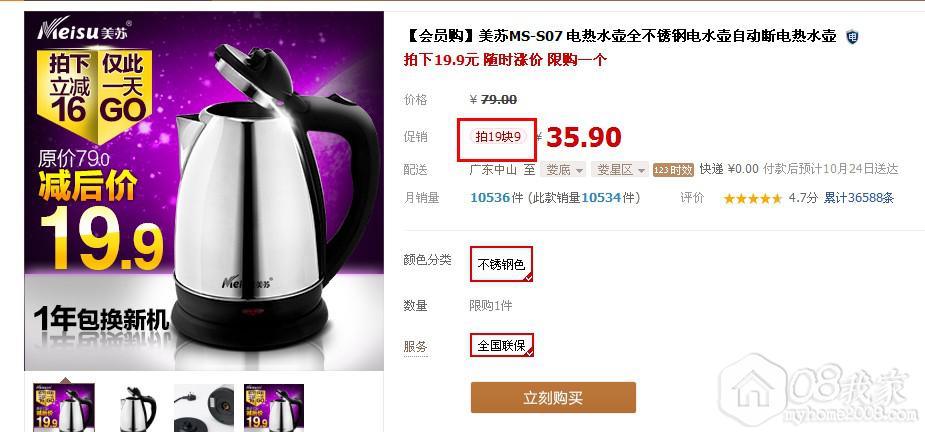Select the kettle base plug thumbnail
The image size is (925, 432).
pyautogui.click(x=204, y=408)
